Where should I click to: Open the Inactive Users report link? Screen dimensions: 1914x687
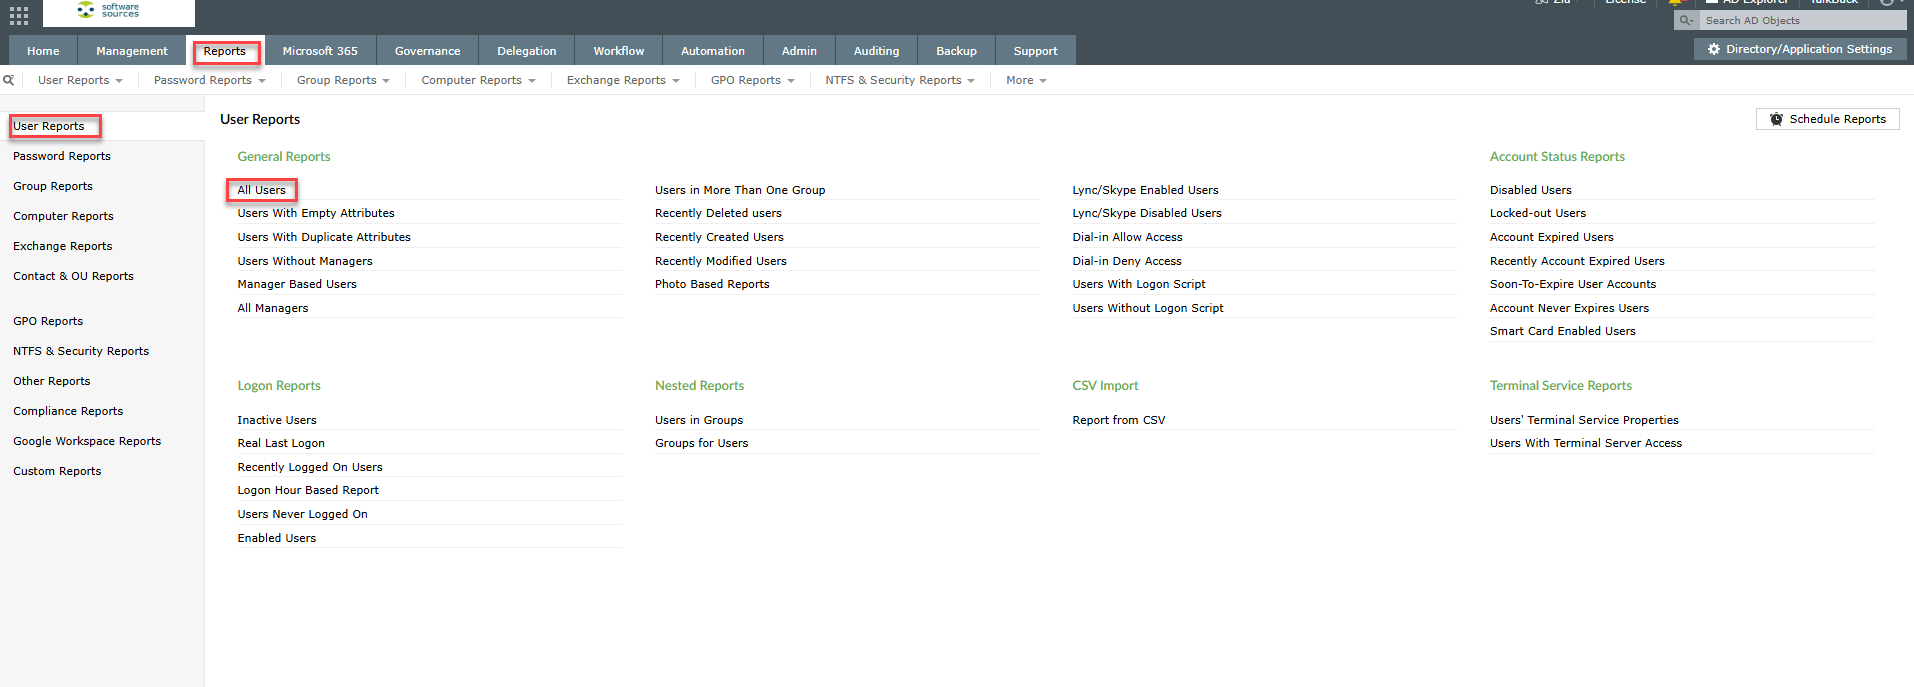tap(276, 420)
